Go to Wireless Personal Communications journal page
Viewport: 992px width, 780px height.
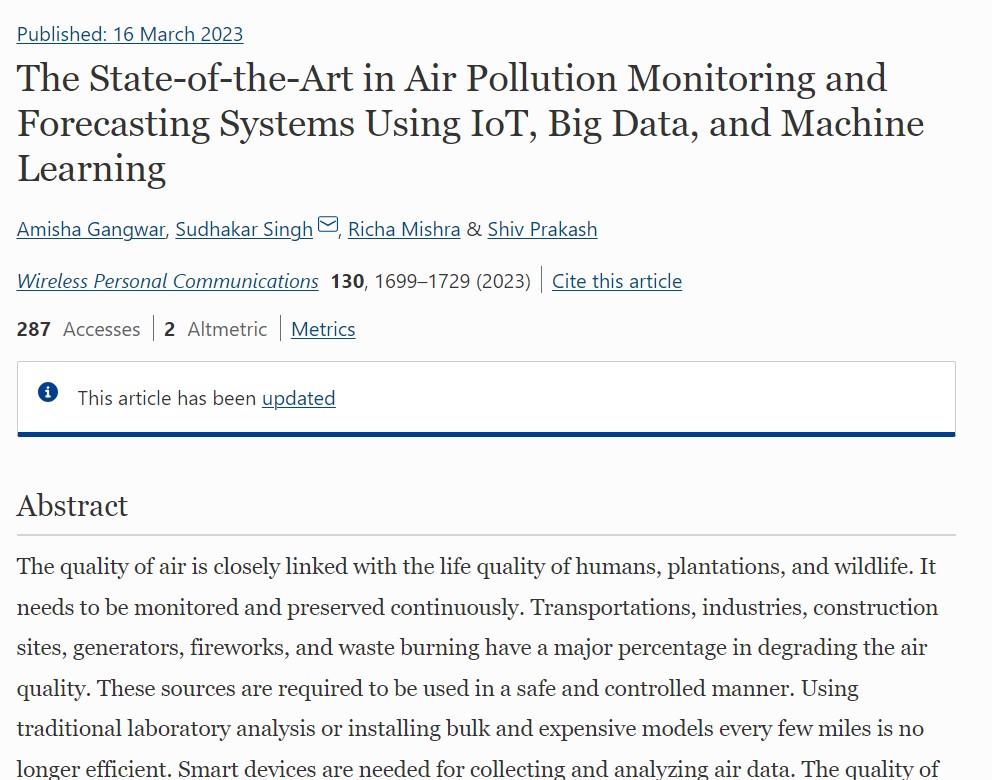168,281
